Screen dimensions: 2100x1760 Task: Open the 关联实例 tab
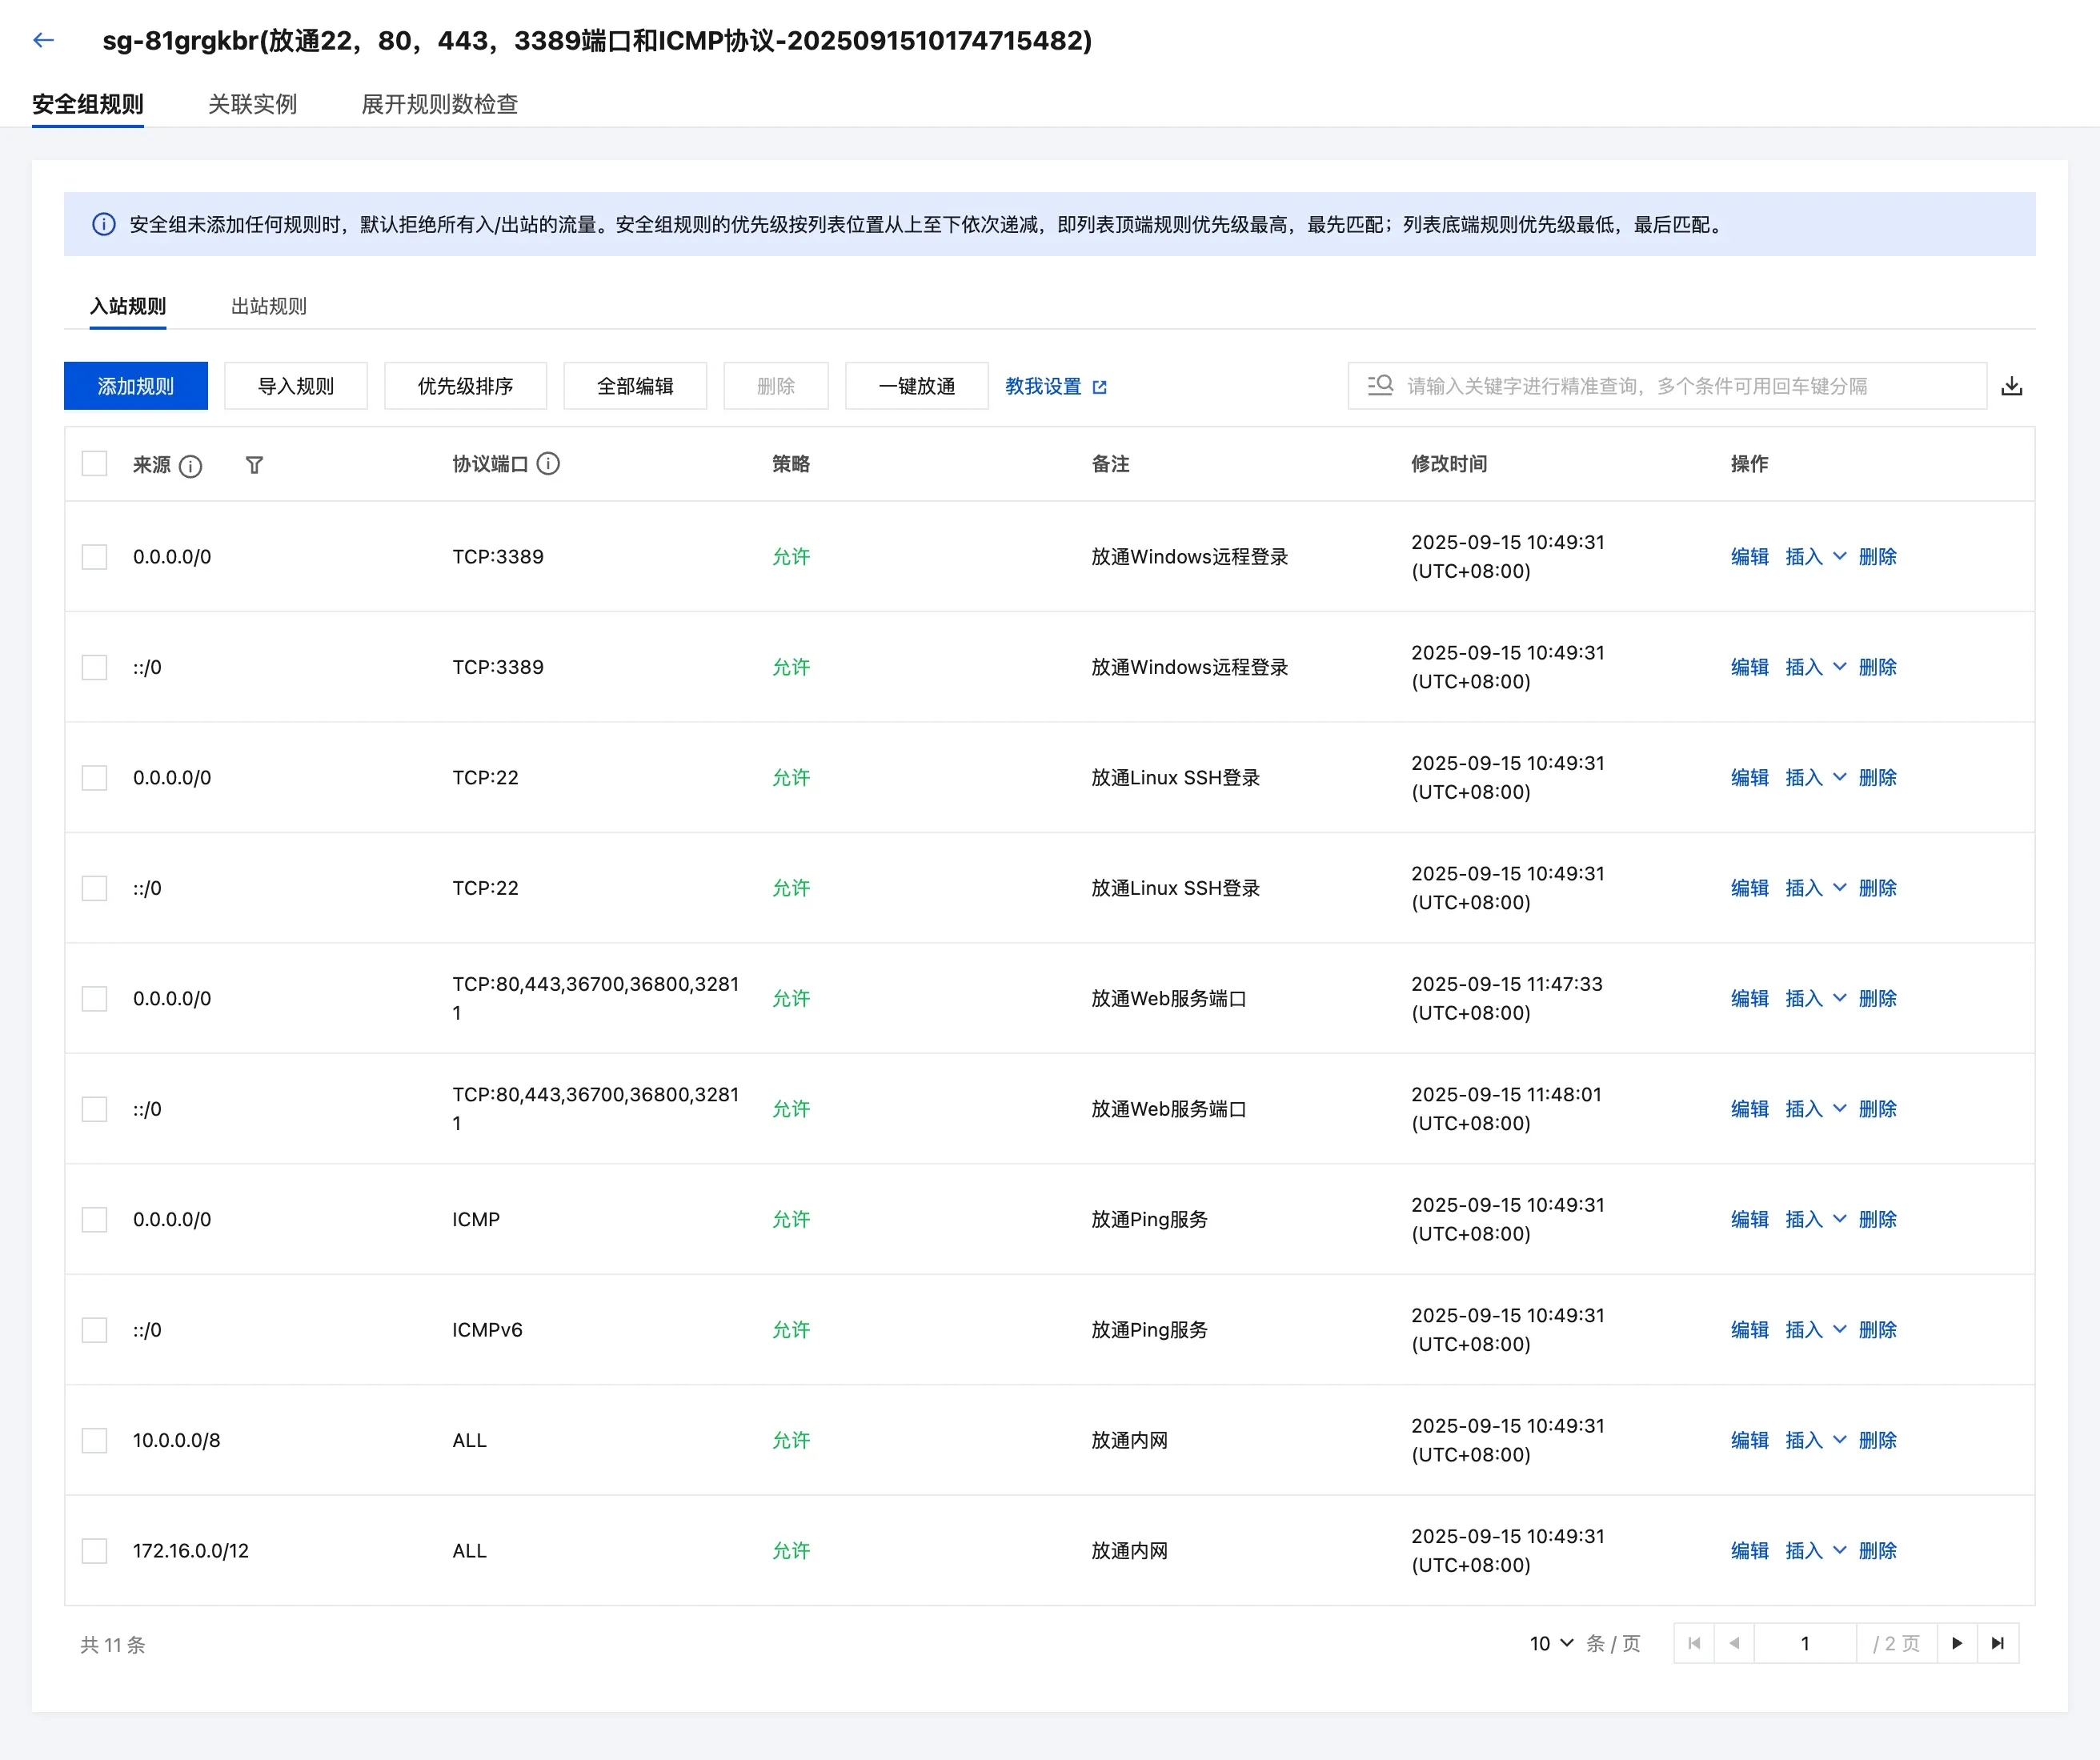tap(252, 104)
